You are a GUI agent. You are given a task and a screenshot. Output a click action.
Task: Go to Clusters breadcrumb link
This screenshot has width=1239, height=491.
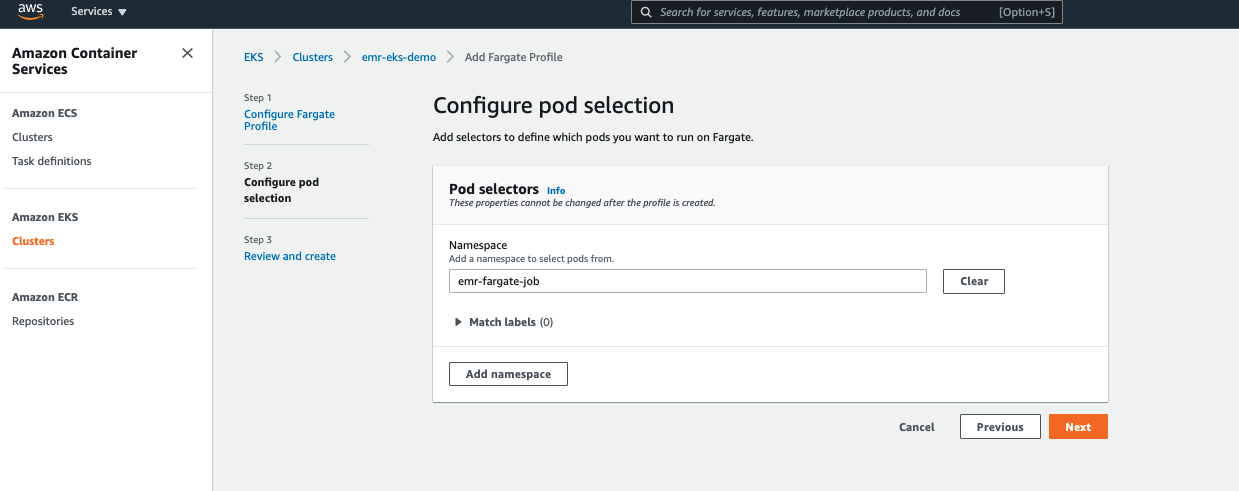(x=312, y=57)
